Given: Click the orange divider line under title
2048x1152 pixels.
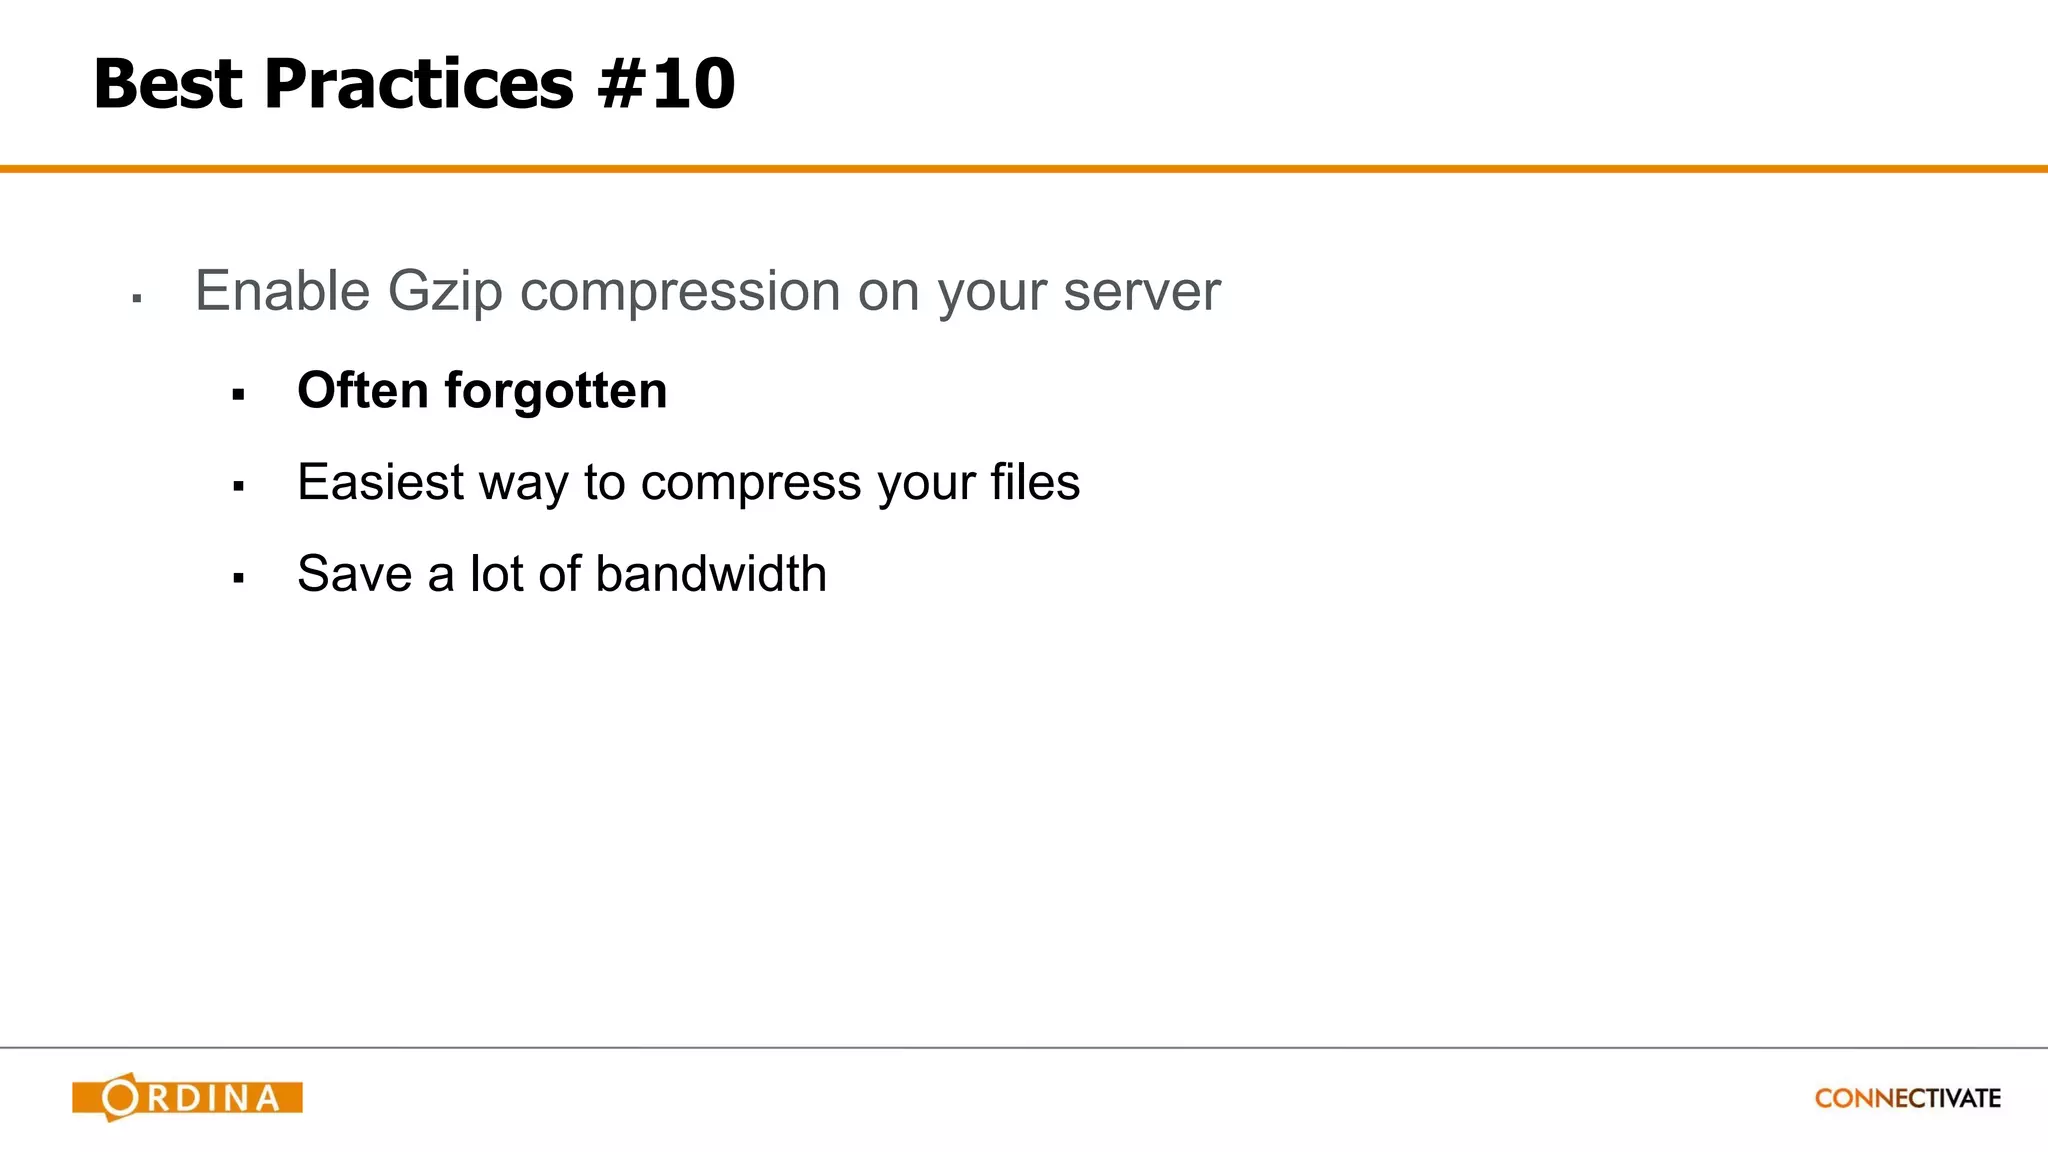Looking at the screenshot, I should [1024, 169].
